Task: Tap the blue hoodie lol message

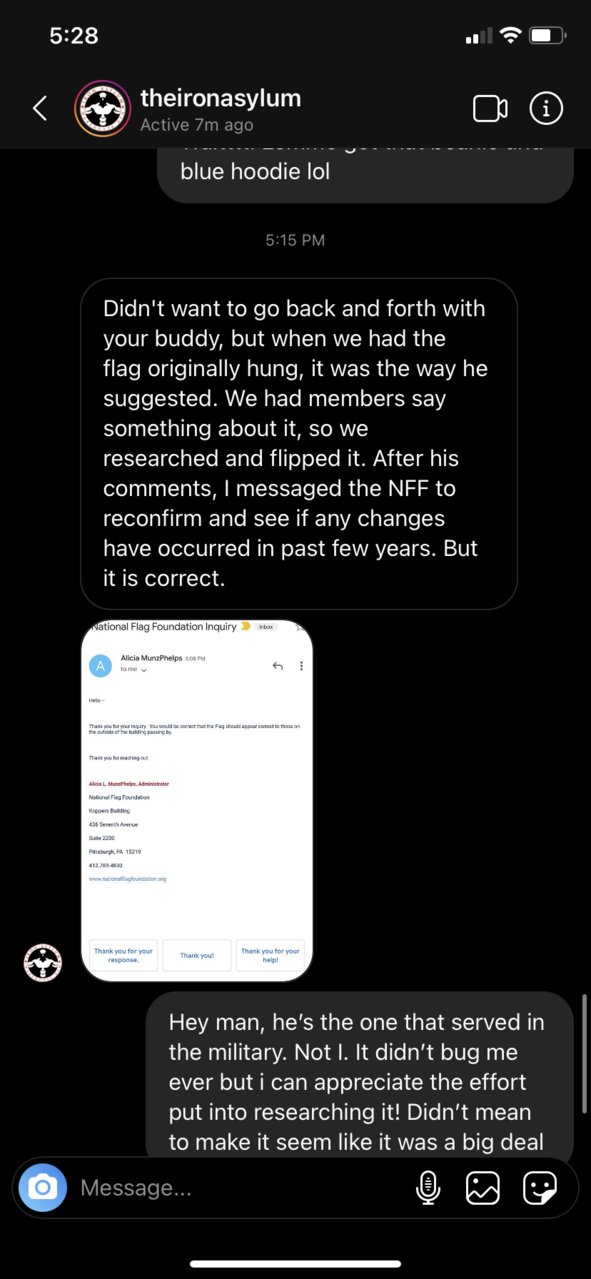Action: click(366, 171)
